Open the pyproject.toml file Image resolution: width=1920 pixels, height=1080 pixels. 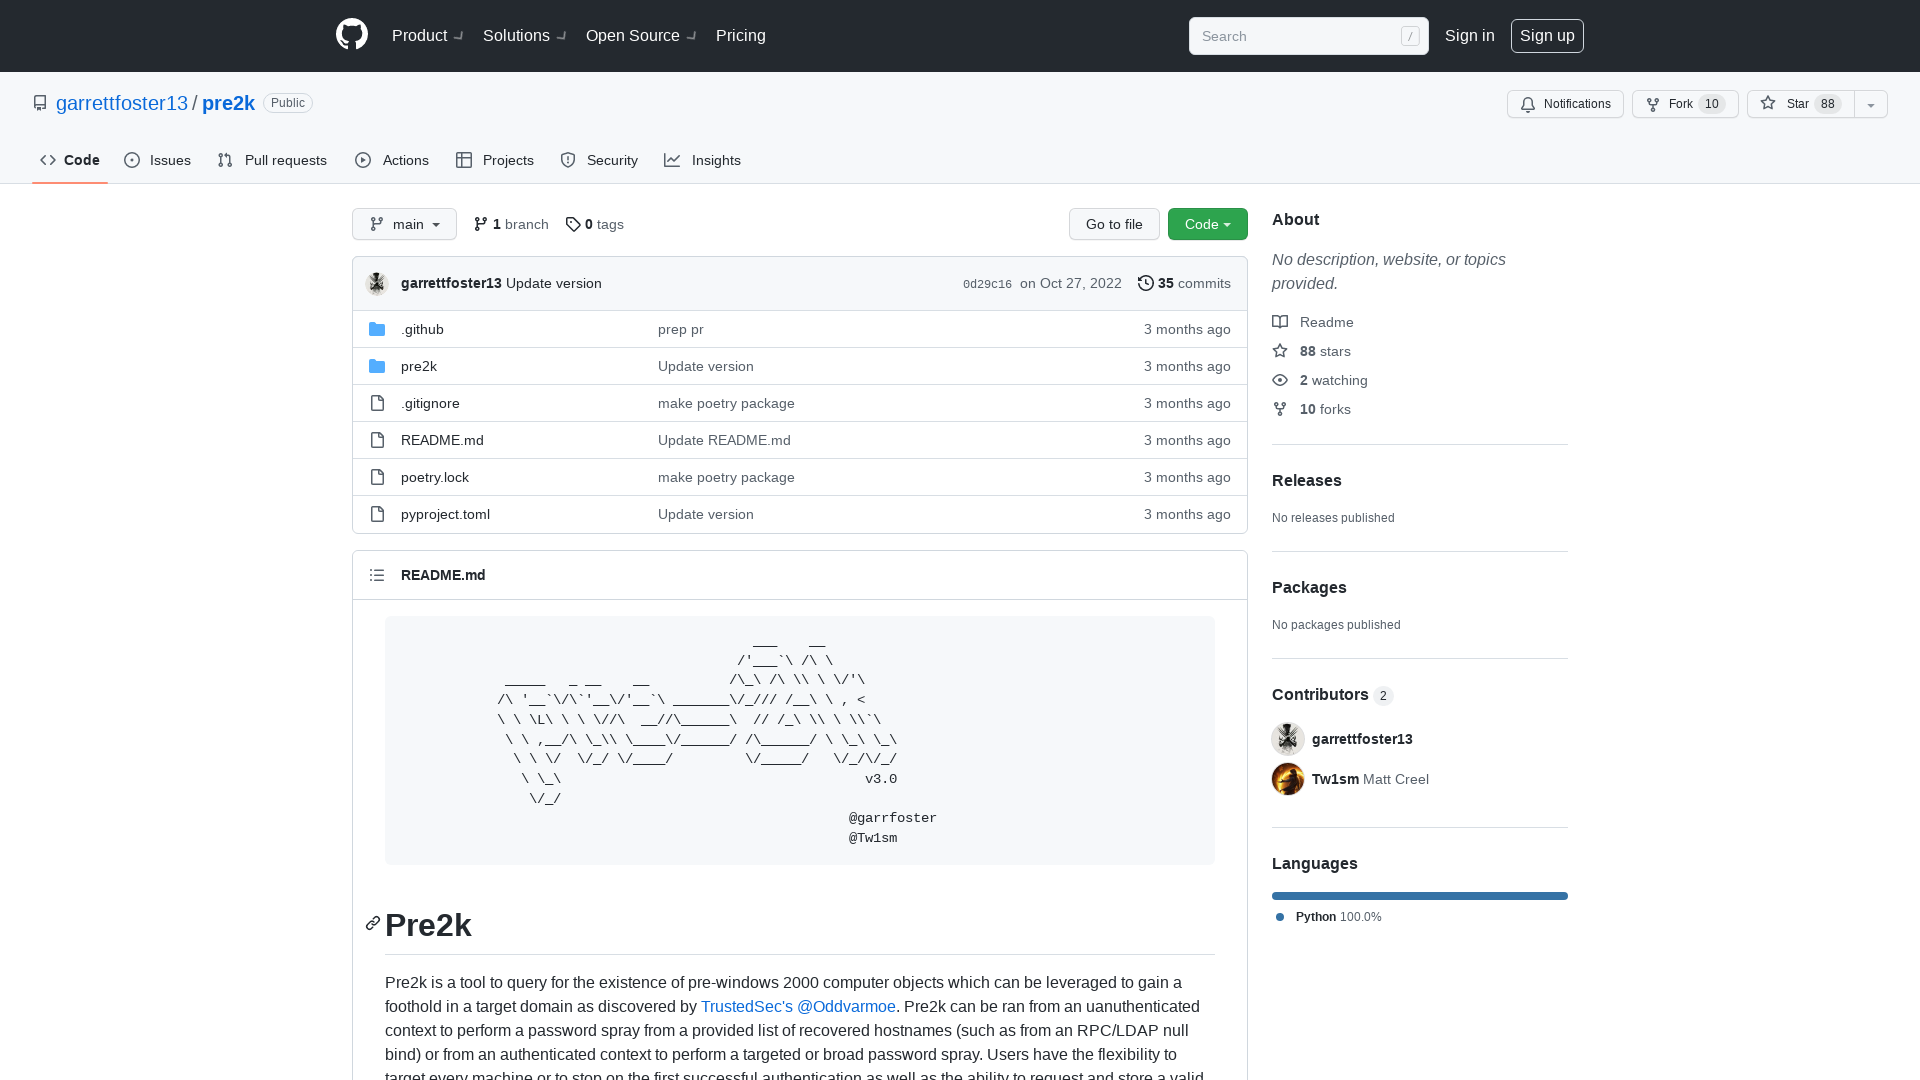445,514
